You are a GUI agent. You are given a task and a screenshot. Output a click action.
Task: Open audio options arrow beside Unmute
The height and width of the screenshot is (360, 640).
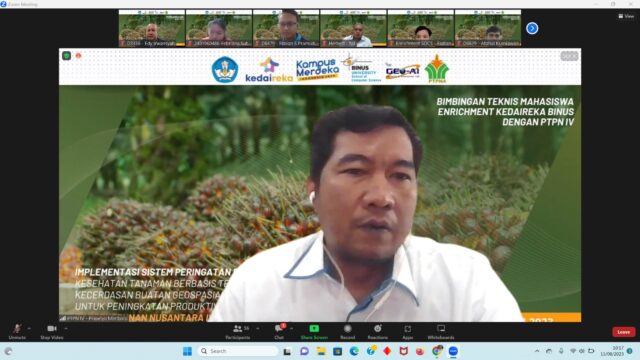29,328
